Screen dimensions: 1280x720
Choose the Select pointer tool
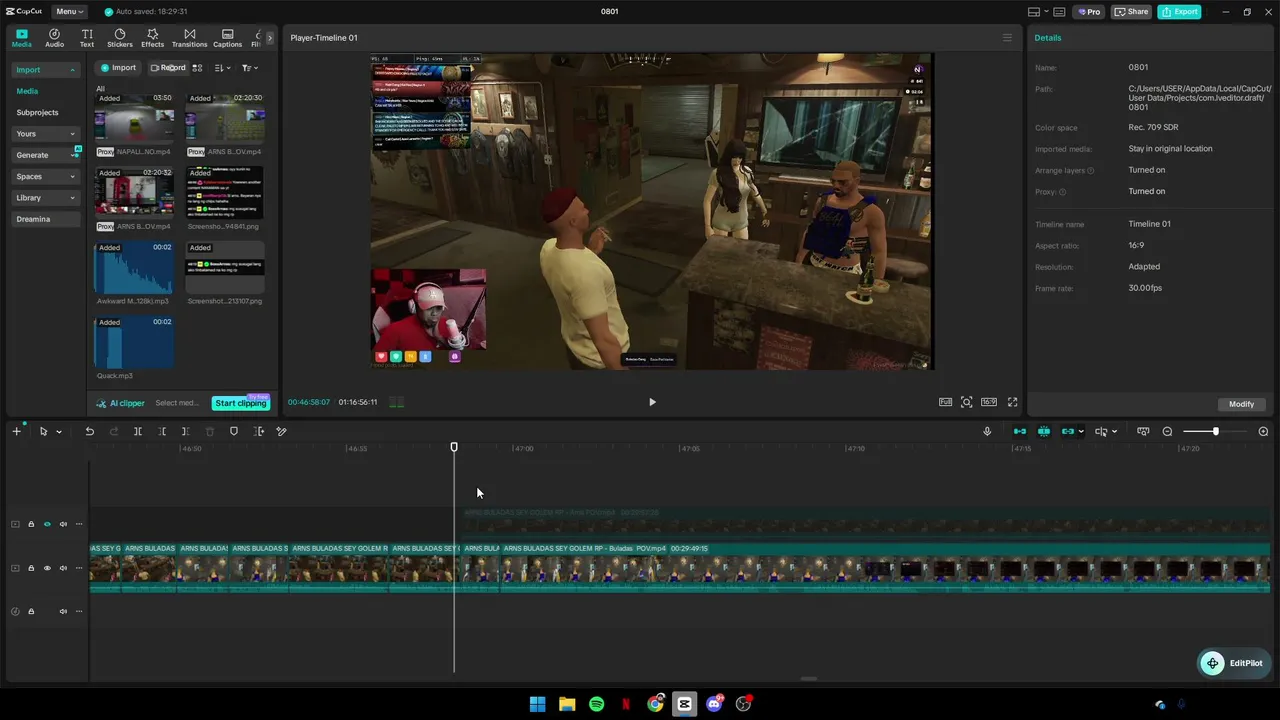[x=43, y=431]
